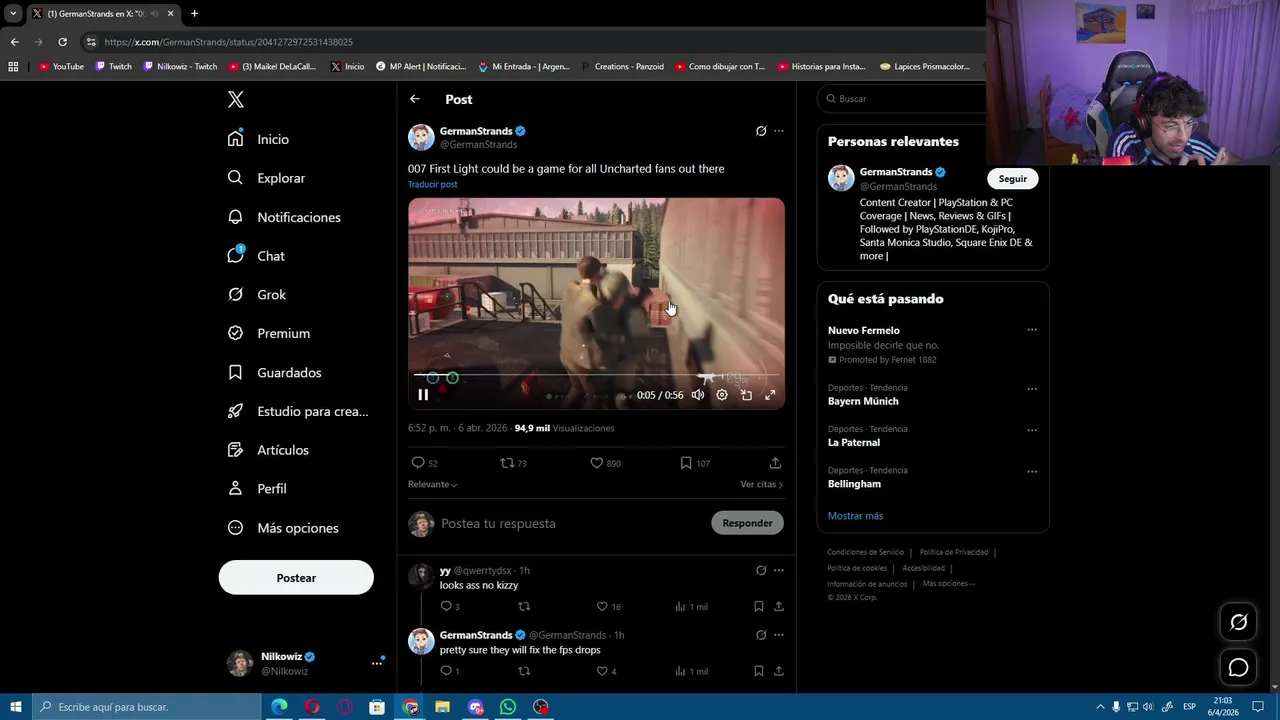Enable picture-in-picture for video
Viewport: 1280px width, 720px height.
[x=746, y=395]
